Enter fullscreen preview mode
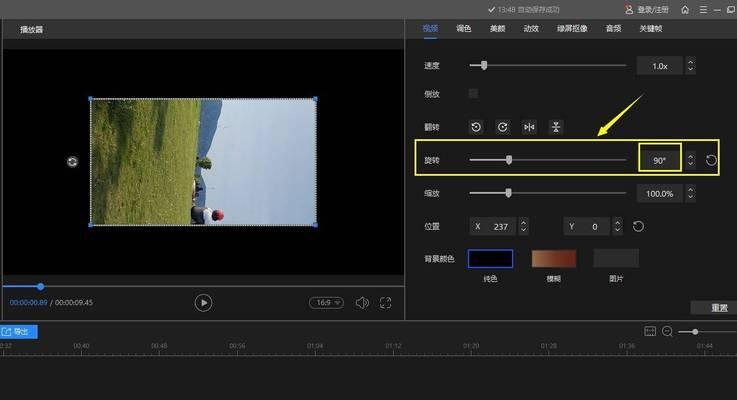This screenshot has width=737, height=400. [385, 303]
